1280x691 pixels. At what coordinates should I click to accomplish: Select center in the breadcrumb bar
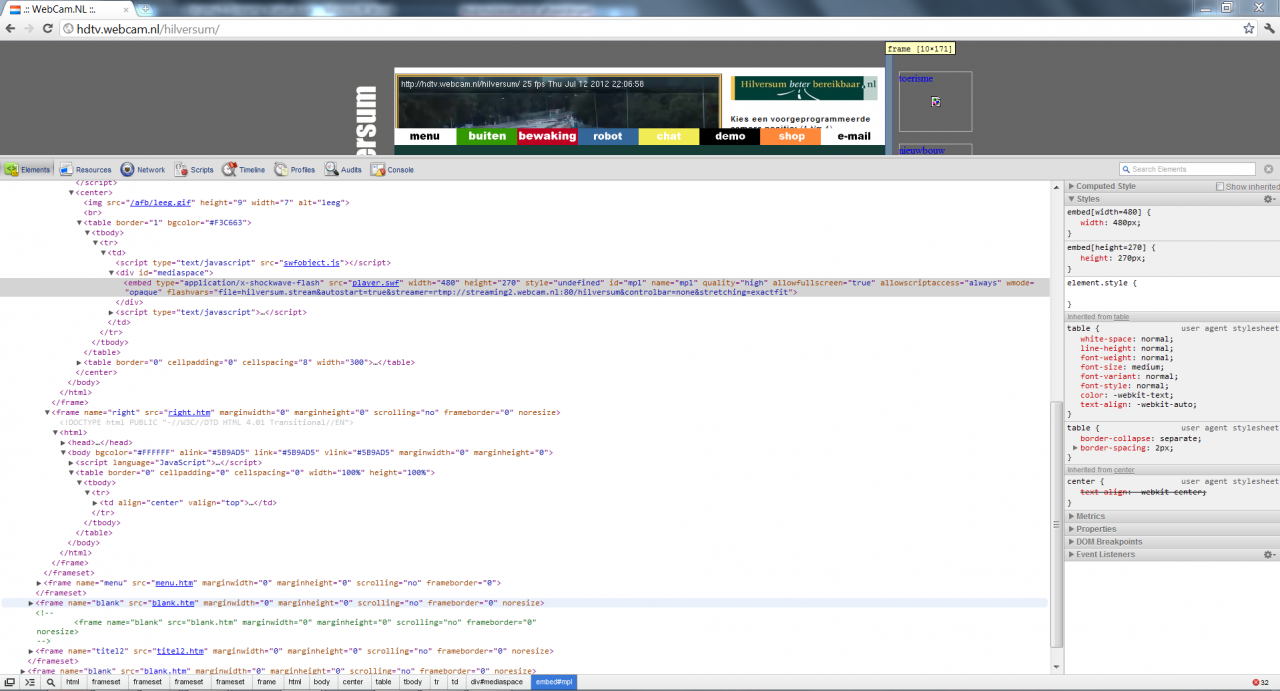[353, 682]
